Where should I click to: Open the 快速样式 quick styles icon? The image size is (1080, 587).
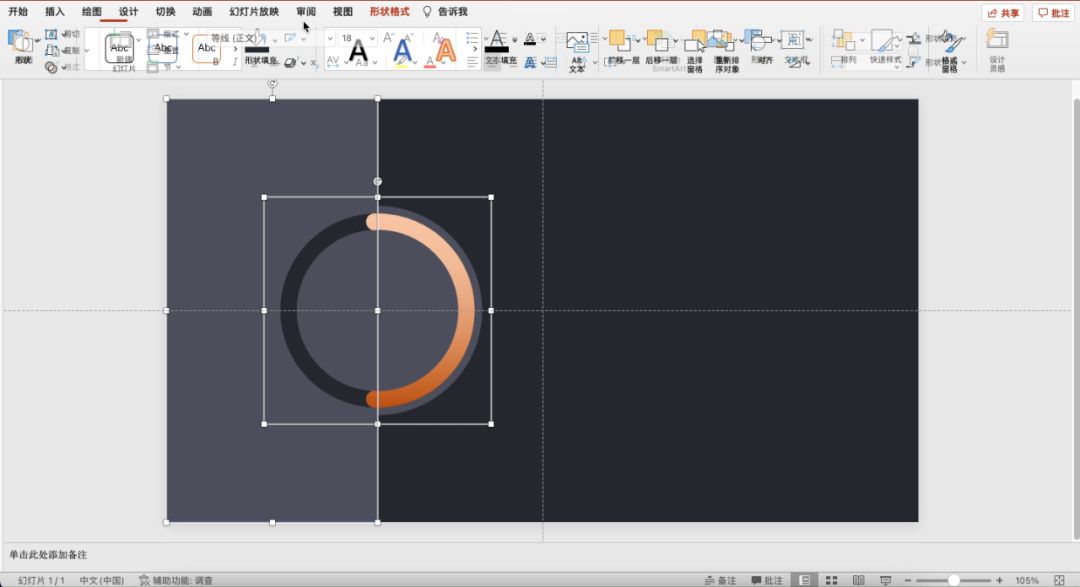pos(882,41)
